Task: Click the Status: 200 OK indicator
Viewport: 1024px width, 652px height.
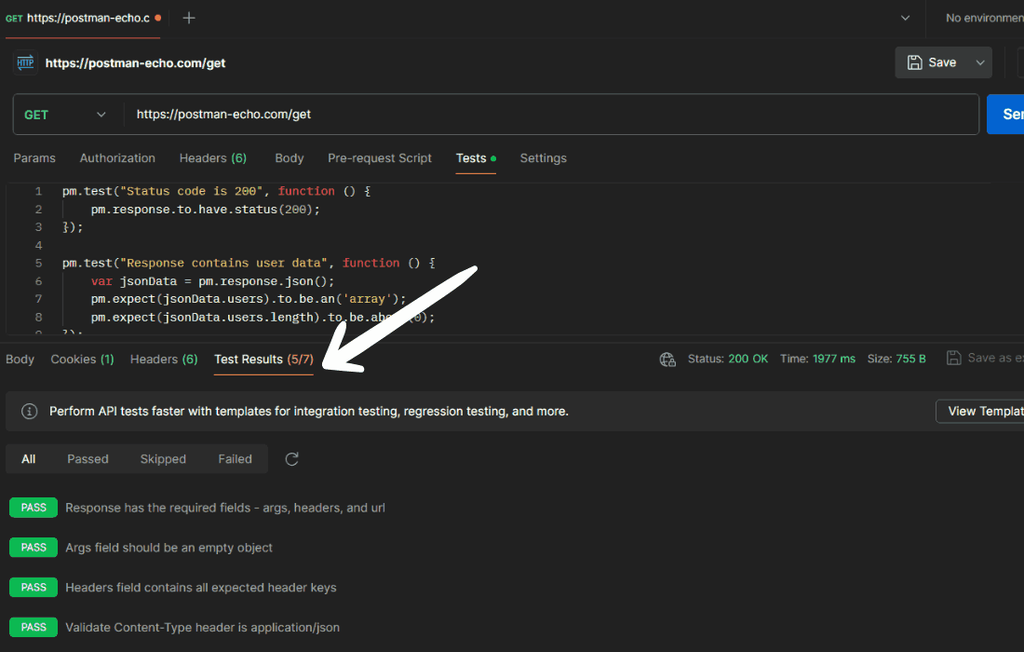Action: (x=728, y=359)
